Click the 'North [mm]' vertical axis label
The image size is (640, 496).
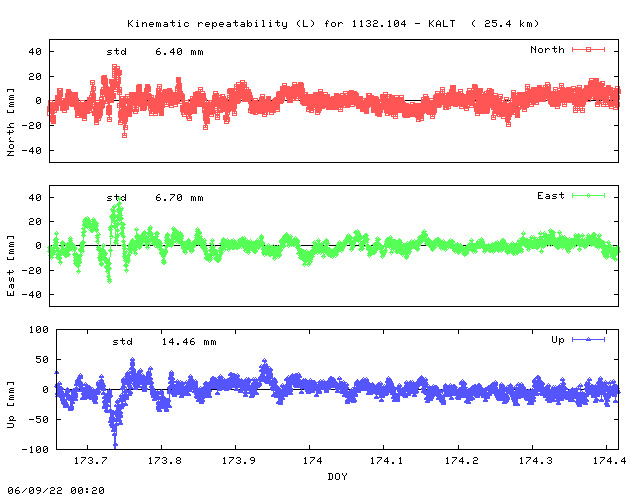click(11, 122)
